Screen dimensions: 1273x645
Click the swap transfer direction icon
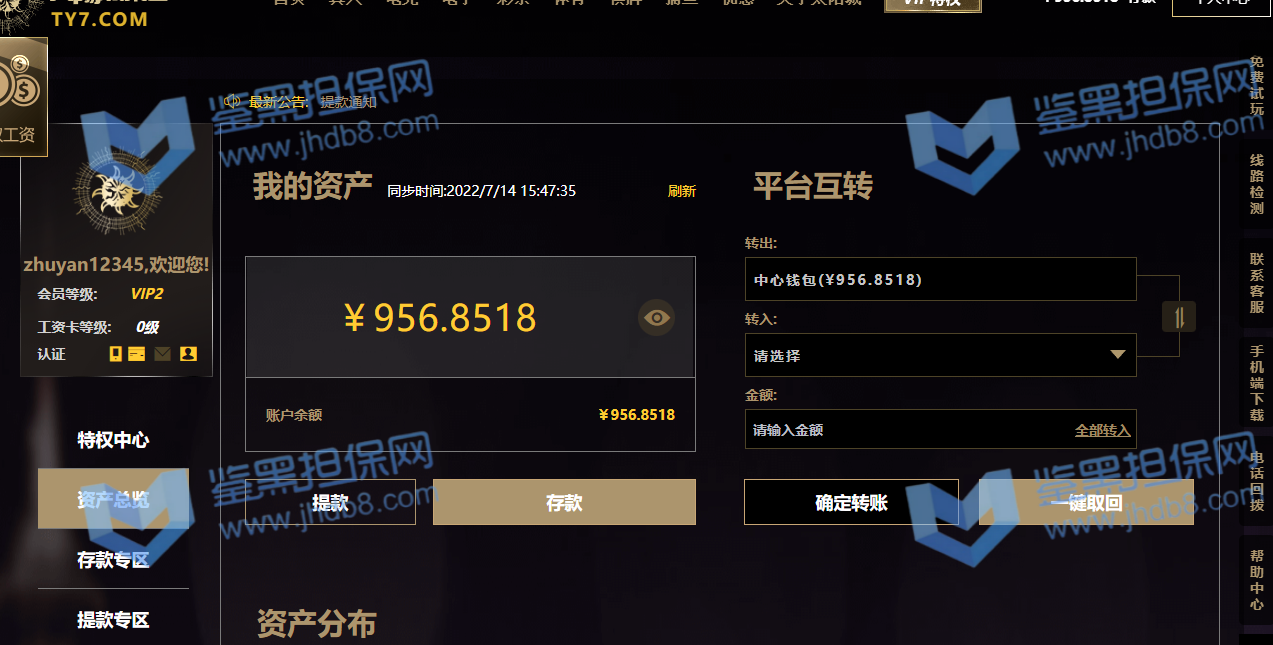click(1179, 317)
